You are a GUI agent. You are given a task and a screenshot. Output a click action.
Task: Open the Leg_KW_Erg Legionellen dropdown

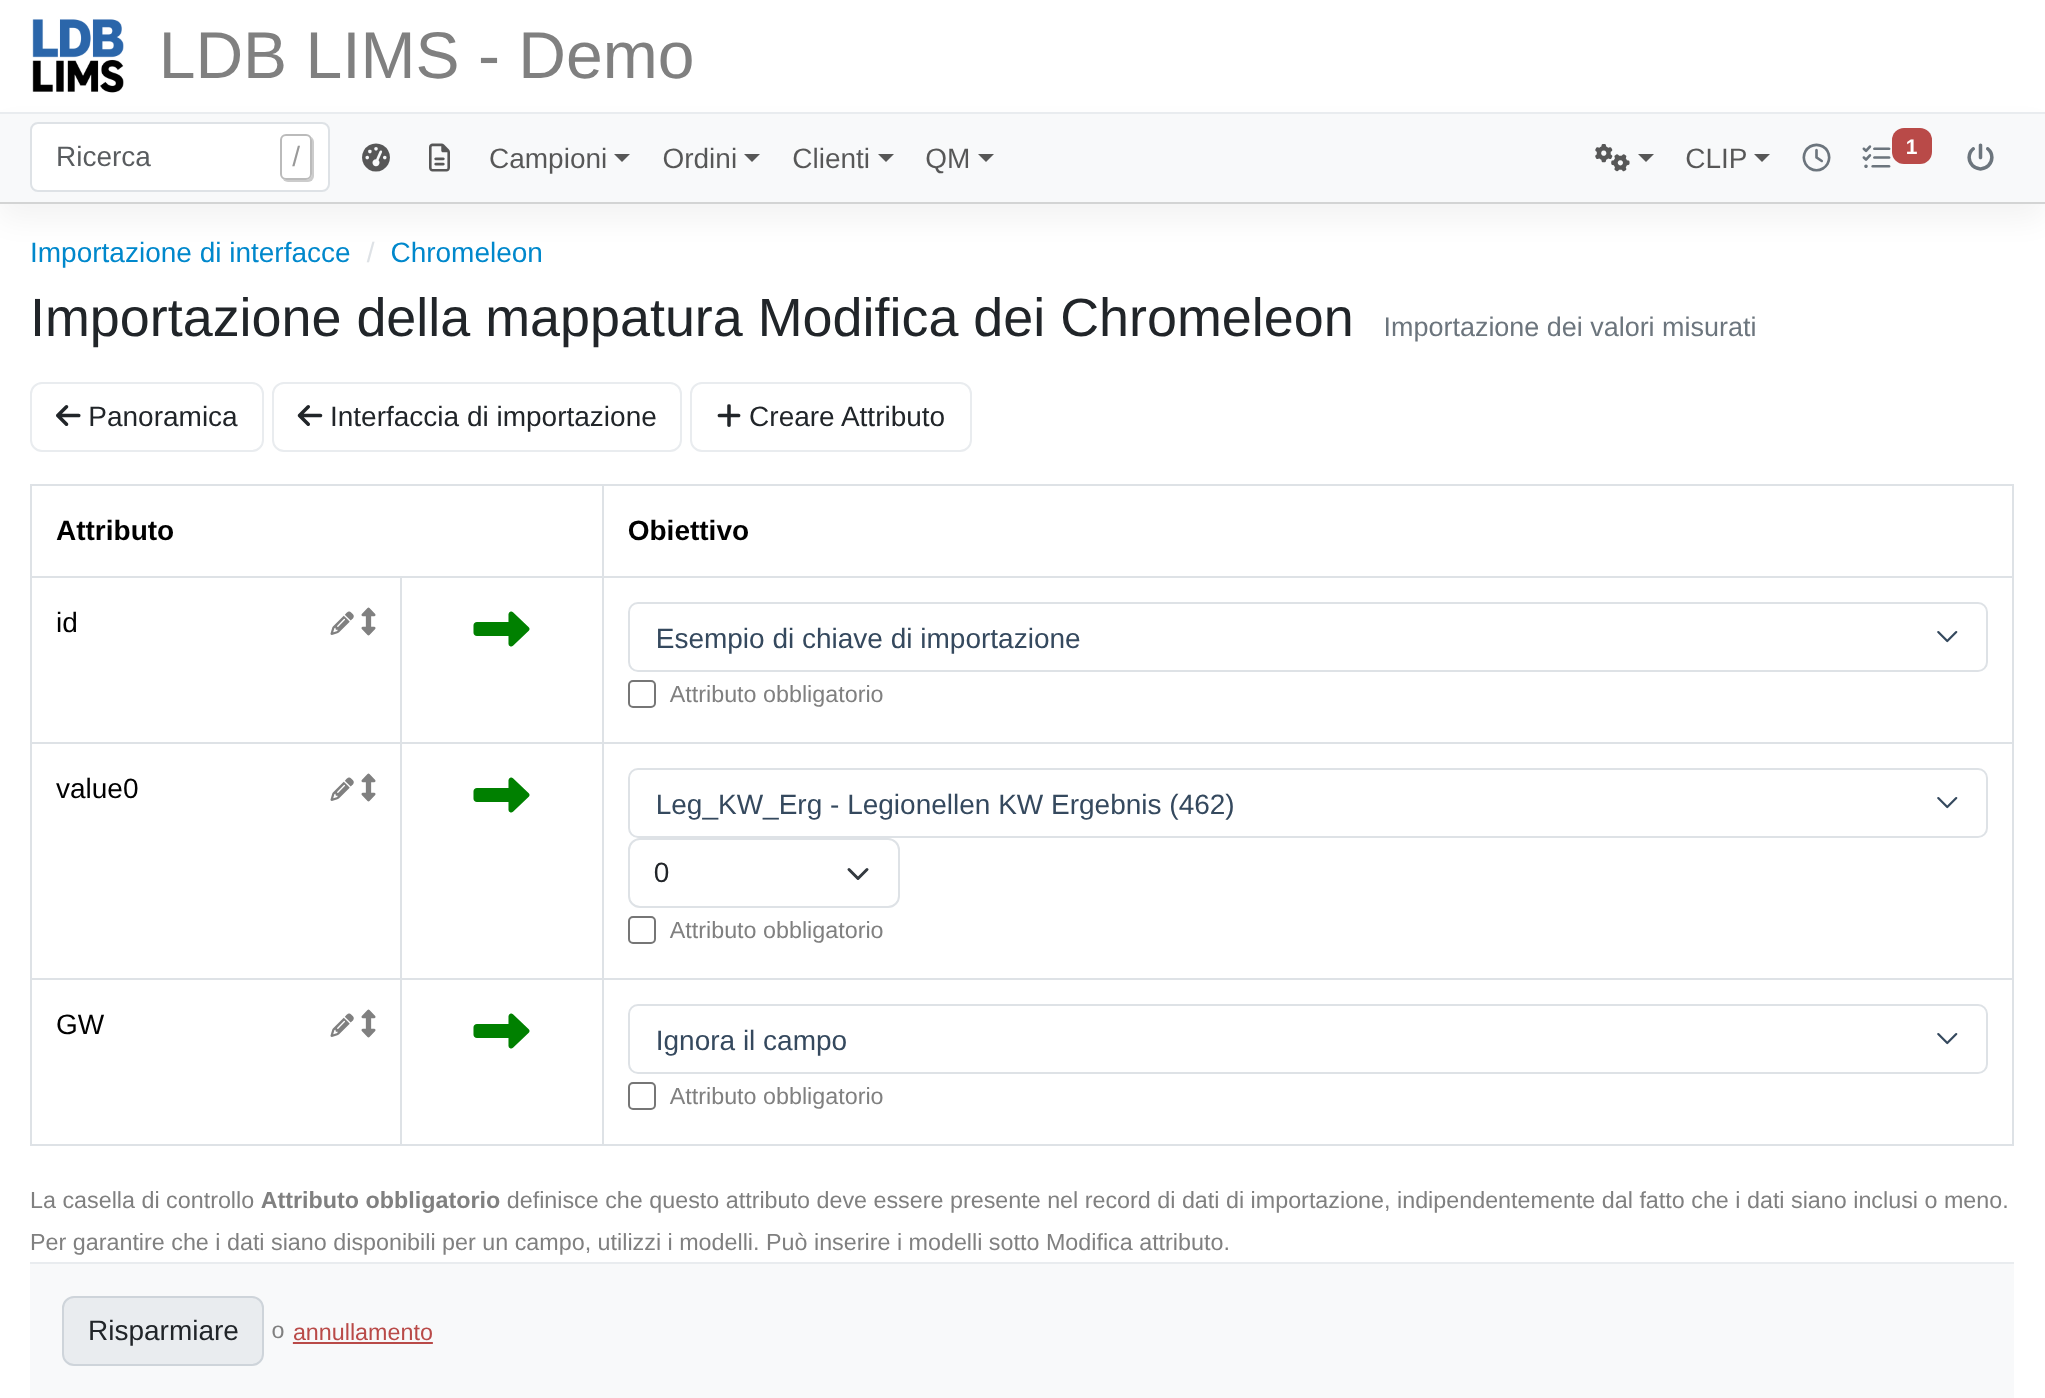(1307, 803)
